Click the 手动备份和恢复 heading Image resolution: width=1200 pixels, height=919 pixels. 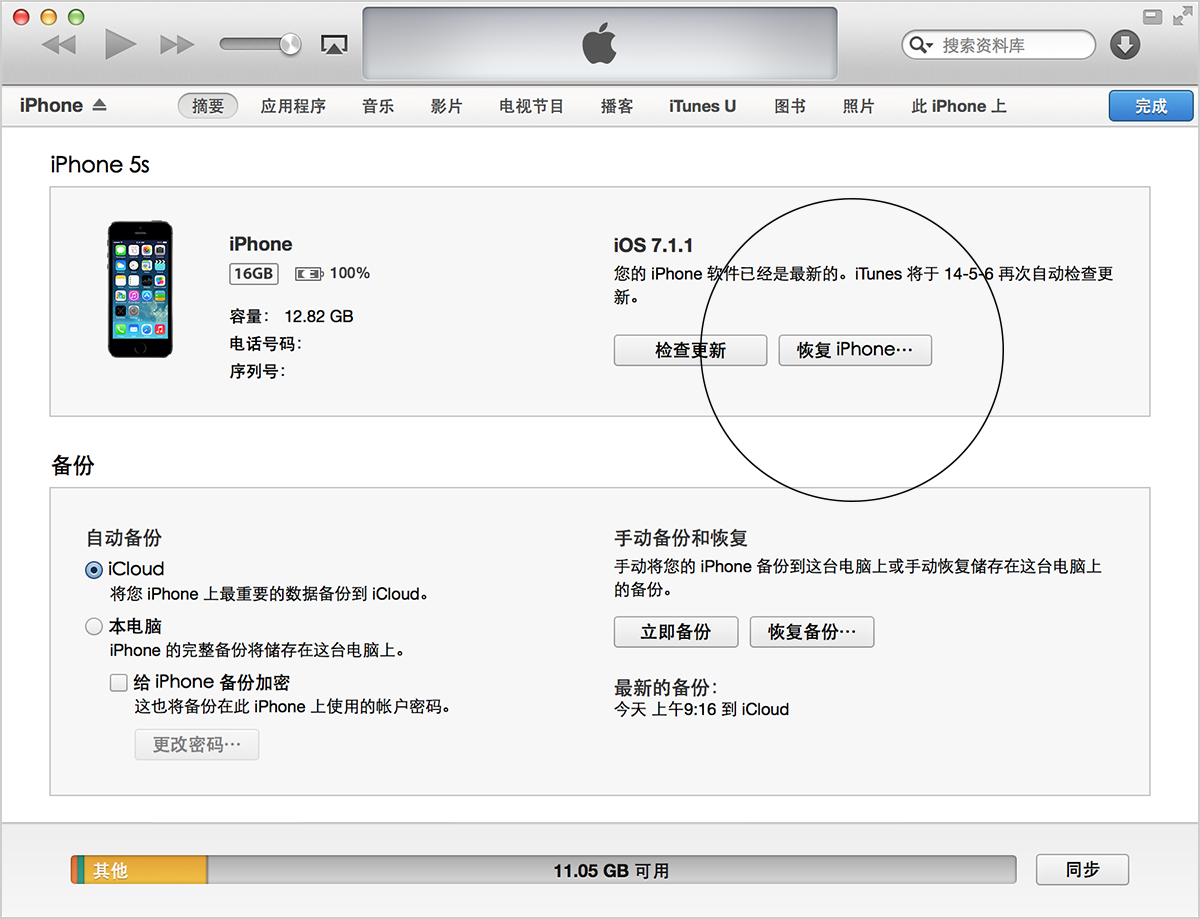(680, 538)
